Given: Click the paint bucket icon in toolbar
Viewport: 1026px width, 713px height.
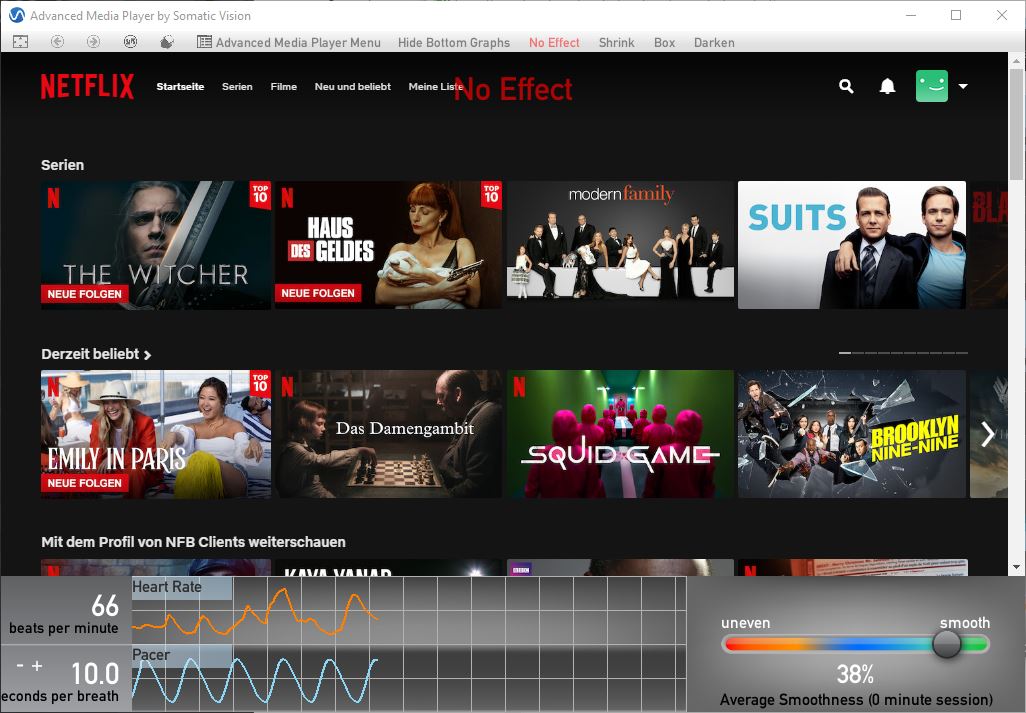Looking at the screenshot, I should (x=167, y=42).
